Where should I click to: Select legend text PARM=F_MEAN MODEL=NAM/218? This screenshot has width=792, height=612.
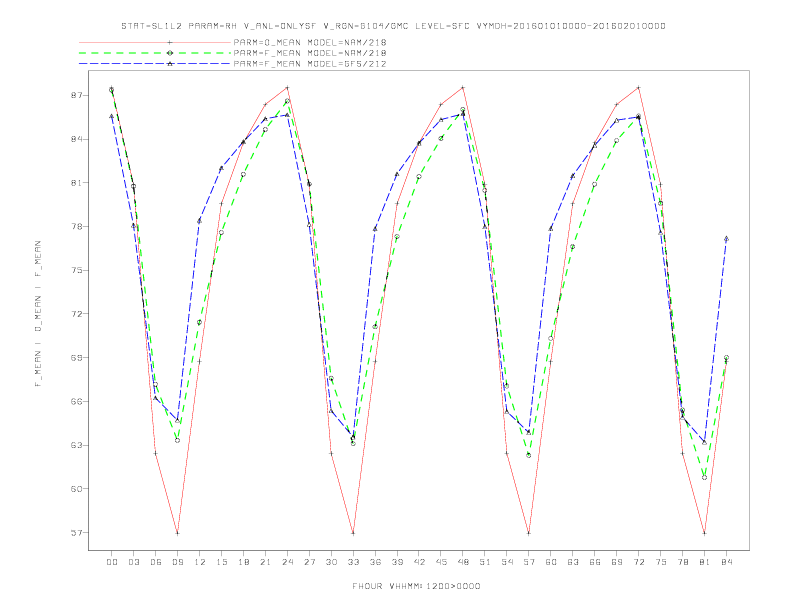coord(310,53)
